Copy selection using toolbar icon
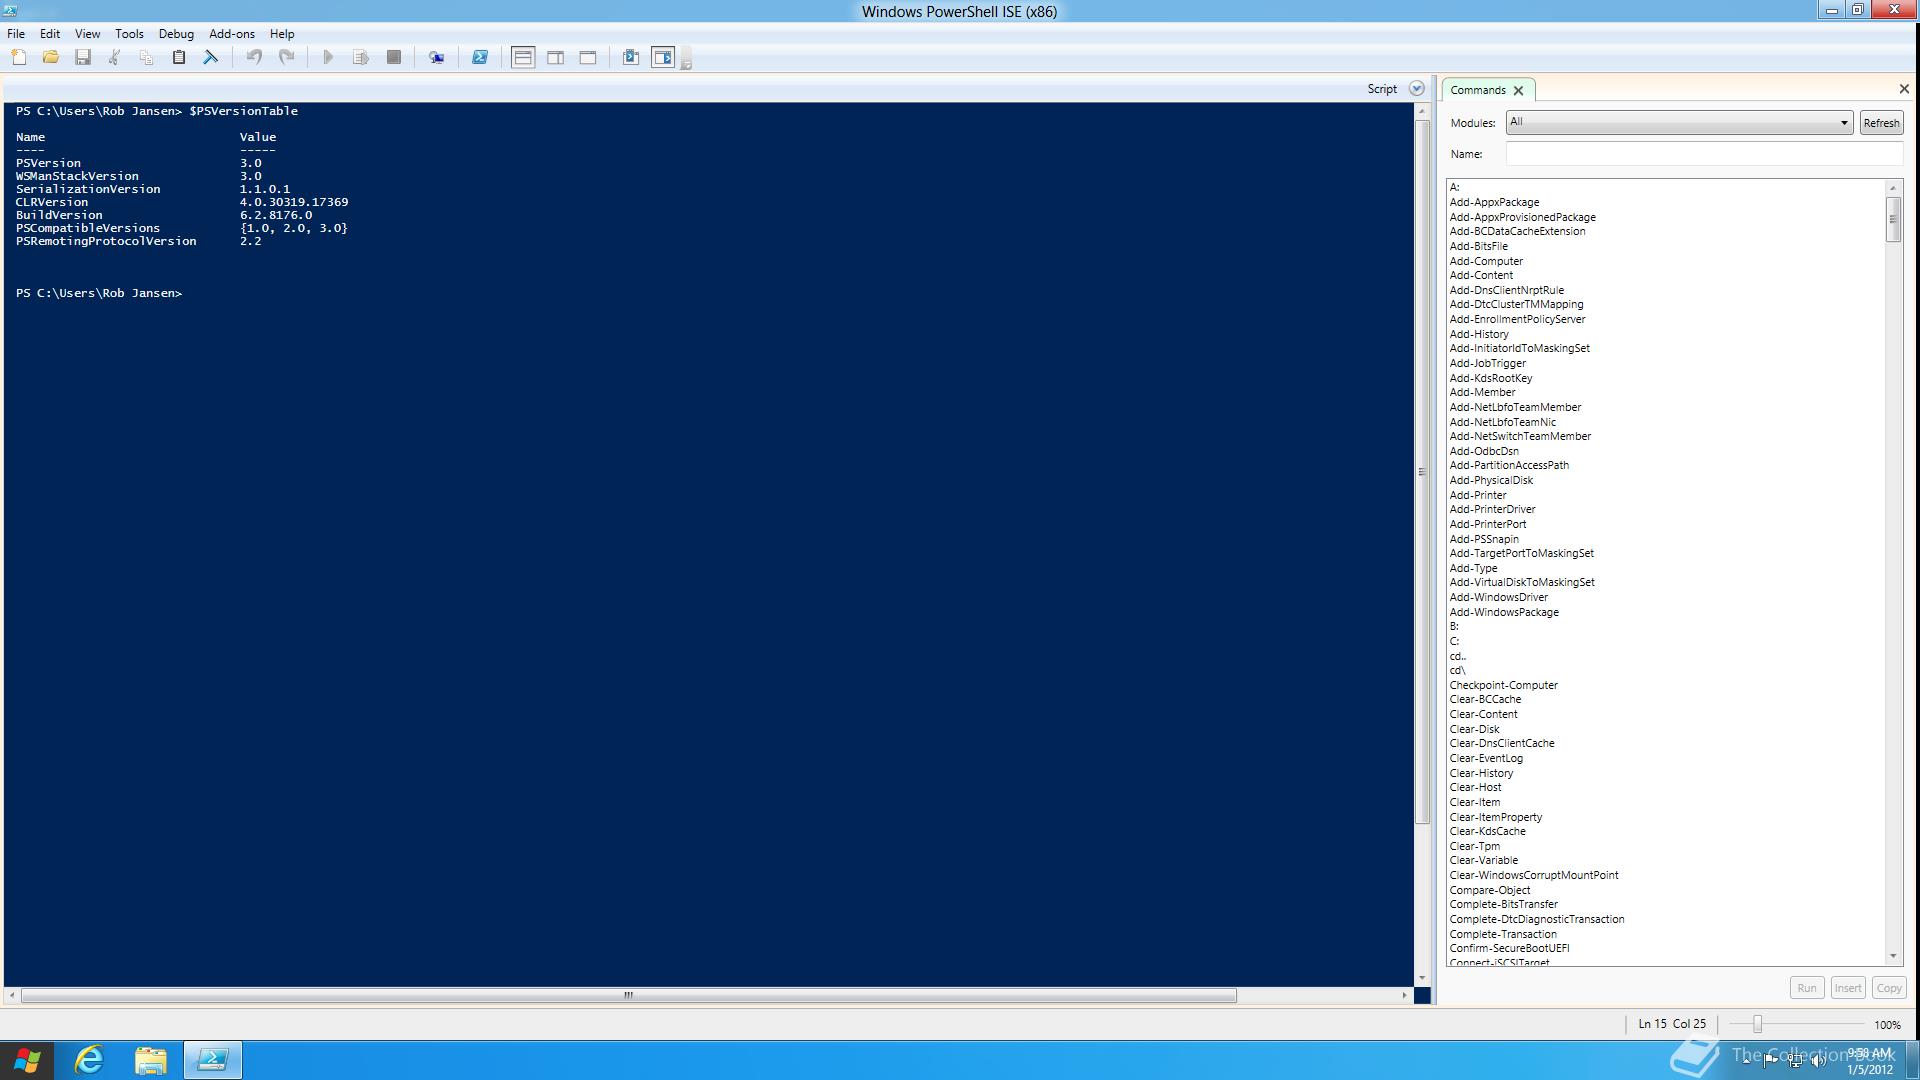This screenshot has height=1080, width=1920. pos(147,58)
